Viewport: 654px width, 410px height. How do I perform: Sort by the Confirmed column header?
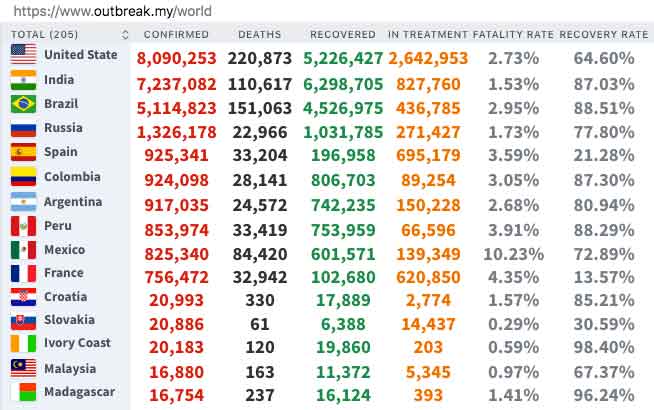pyautogui.click(x=176, y=35)
